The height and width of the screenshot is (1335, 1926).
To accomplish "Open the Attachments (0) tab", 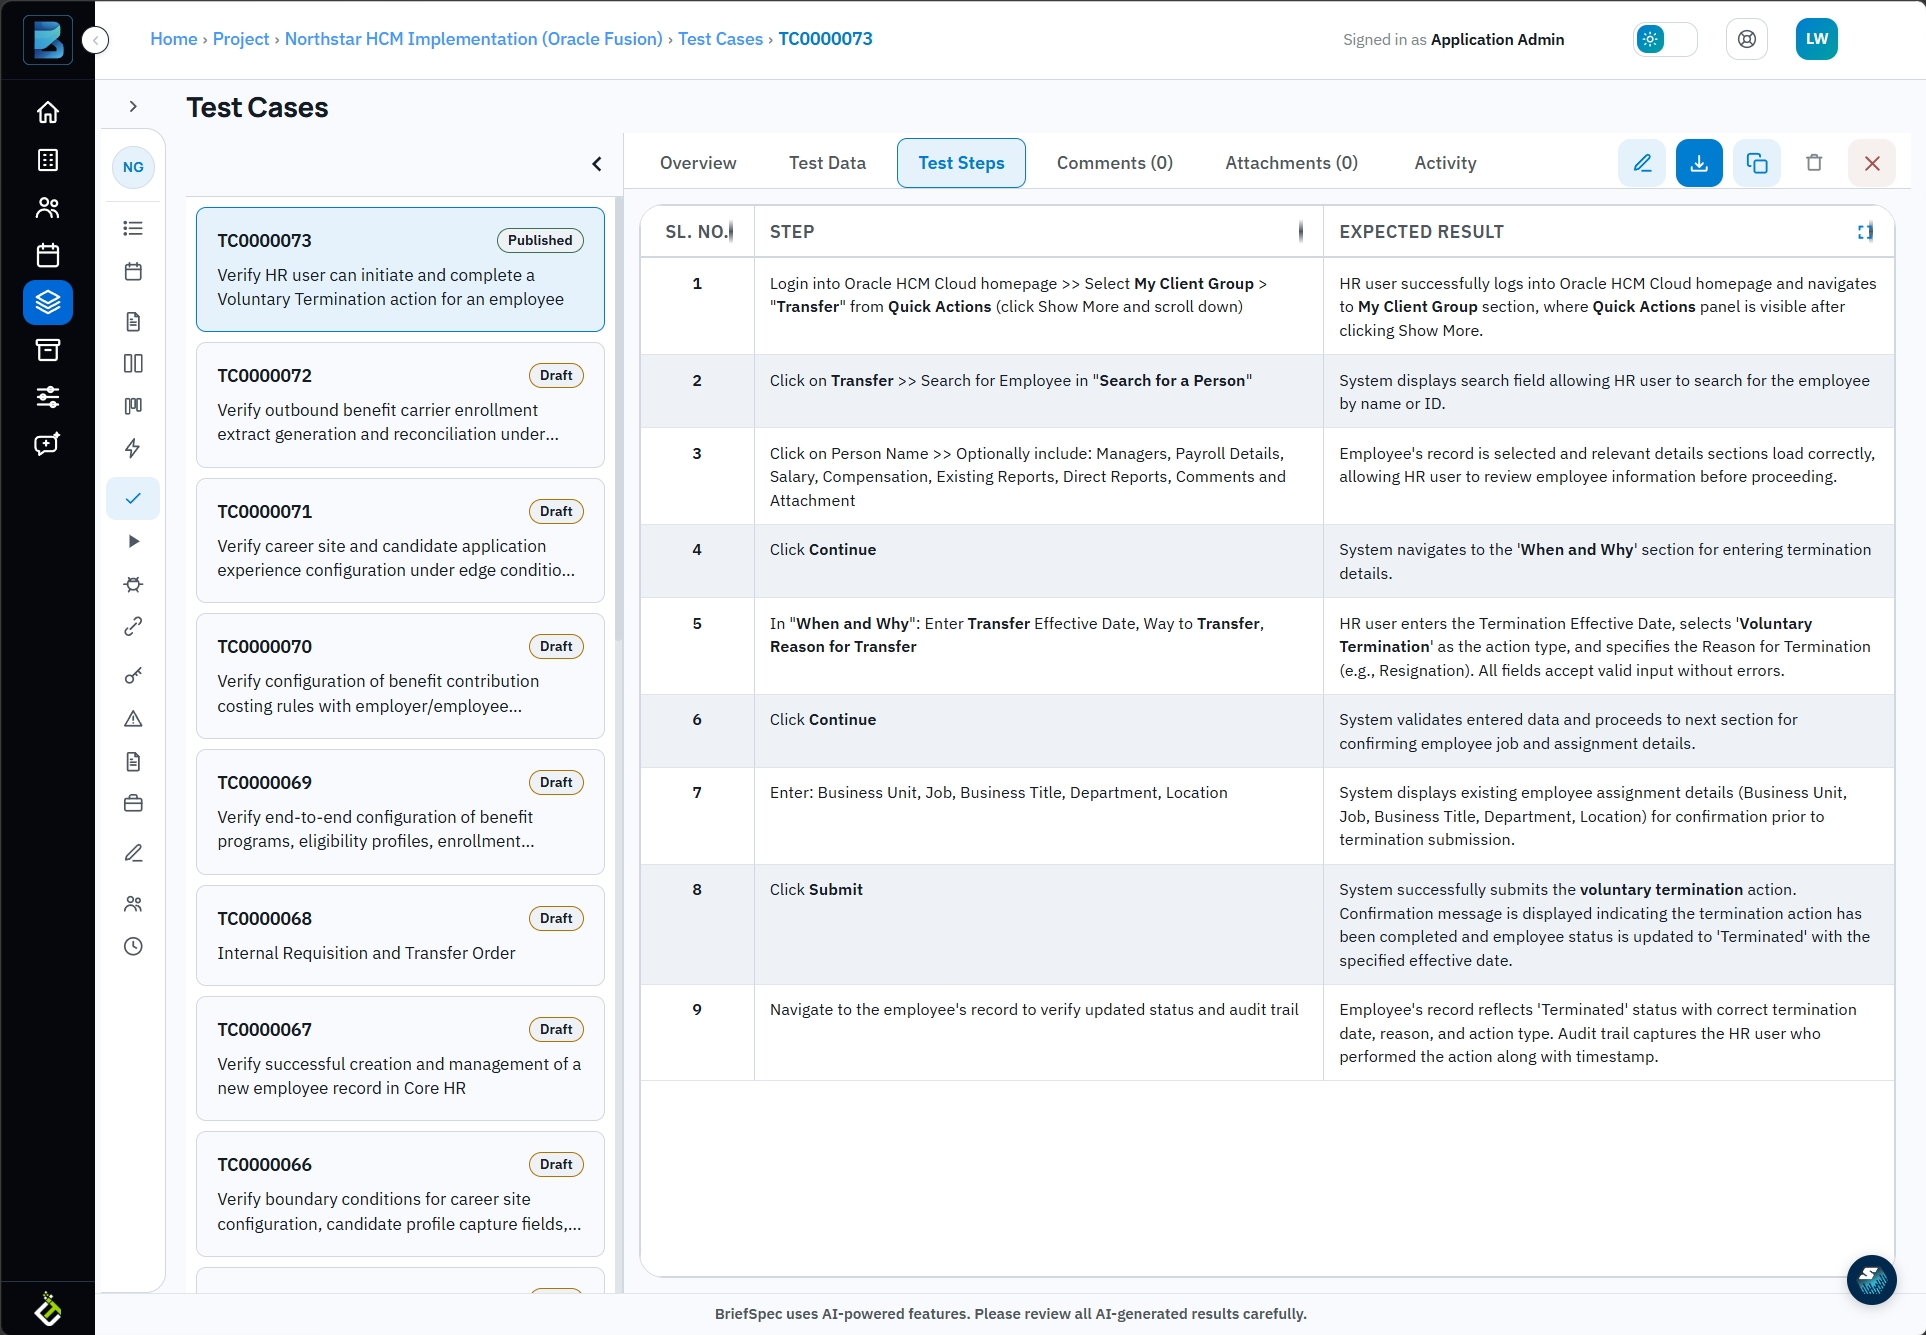I will (x=1291, y=163).
